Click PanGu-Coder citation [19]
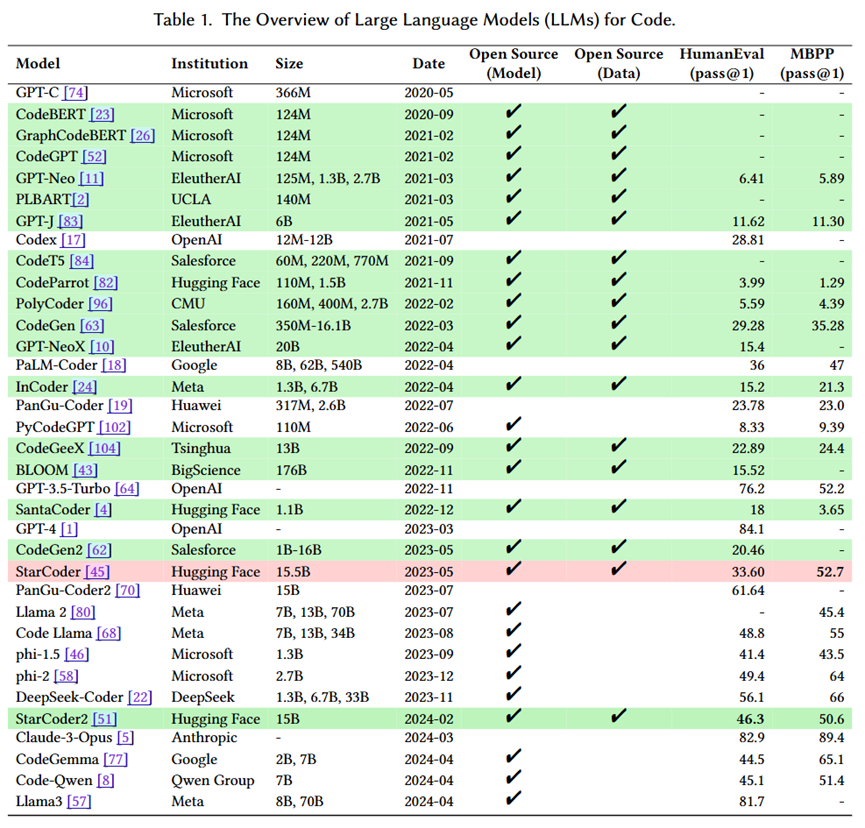 pos(120,405)
